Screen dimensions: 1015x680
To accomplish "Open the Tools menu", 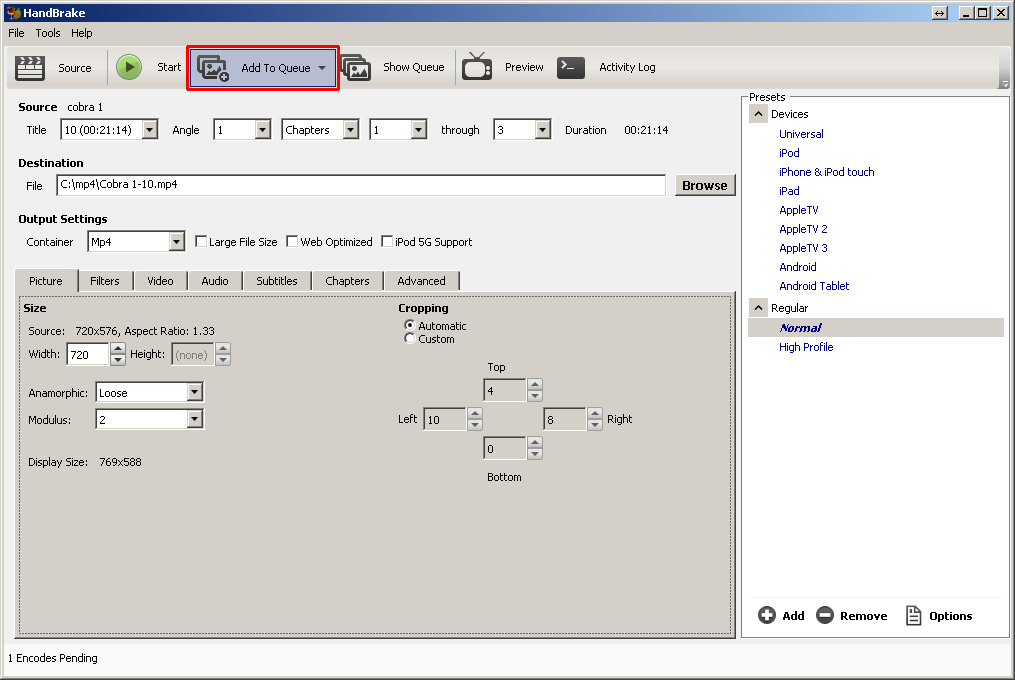I will (48, 33).
